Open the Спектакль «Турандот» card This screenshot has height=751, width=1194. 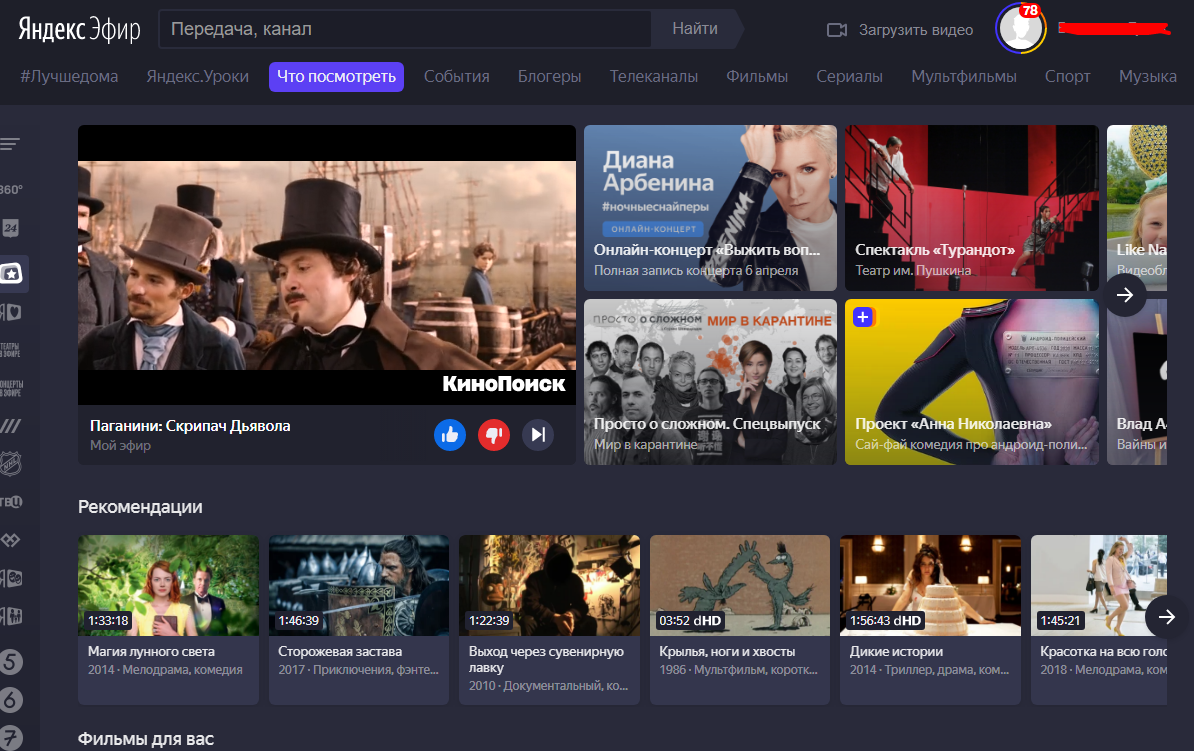(972, 208)
